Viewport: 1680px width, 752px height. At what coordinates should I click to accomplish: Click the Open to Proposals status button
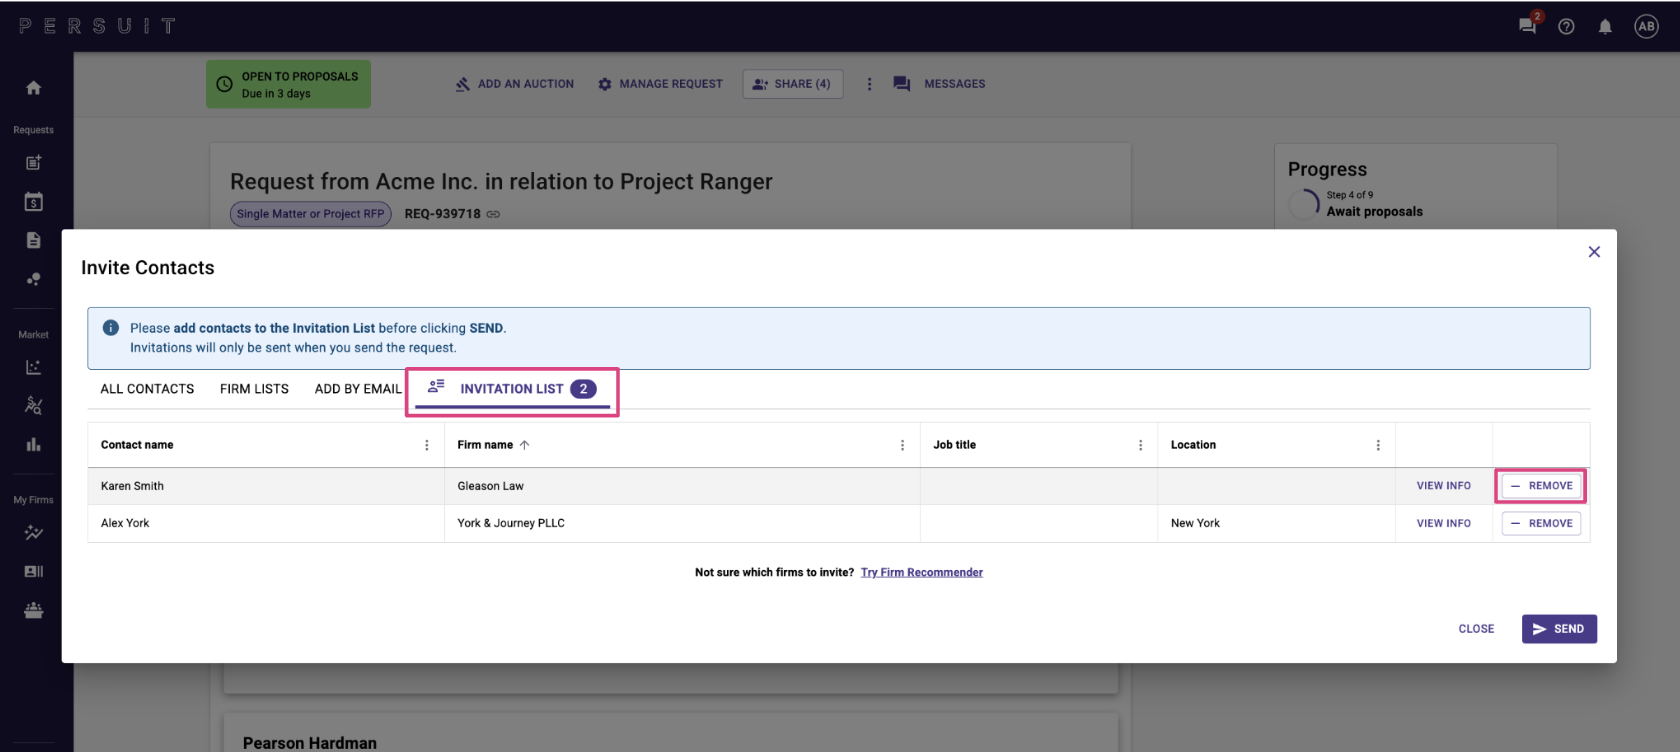tap(288, 85)
